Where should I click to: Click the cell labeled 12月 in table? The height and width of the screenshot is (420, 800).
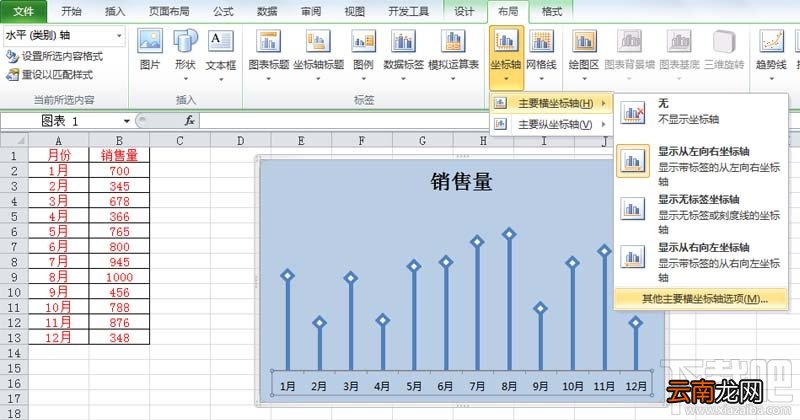58,338
